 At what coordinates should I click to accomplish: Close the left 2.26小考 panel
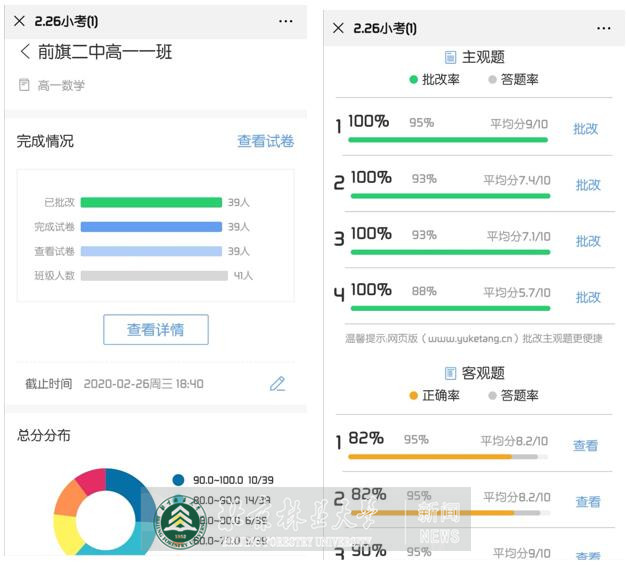click(19, 20)
